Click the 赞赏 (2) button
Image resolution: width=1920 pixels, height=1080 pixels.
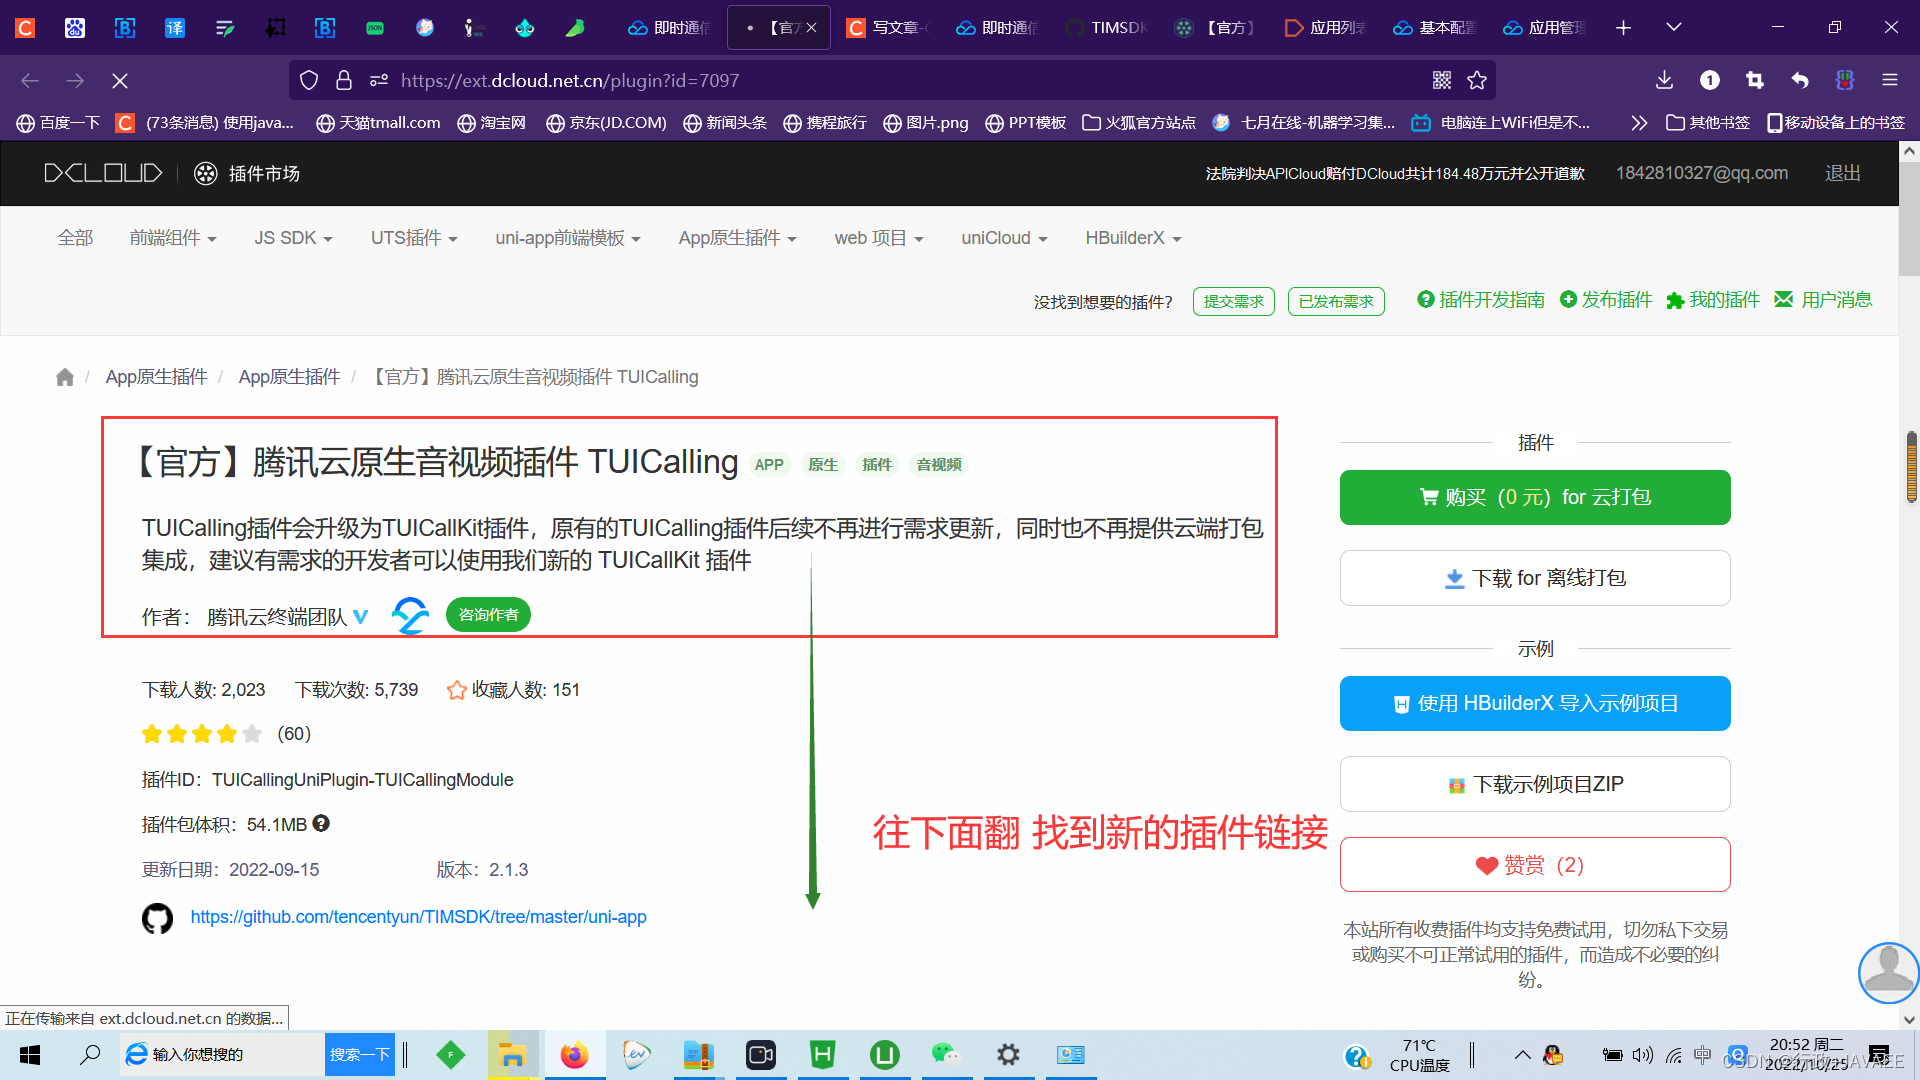pos(1535,865)
